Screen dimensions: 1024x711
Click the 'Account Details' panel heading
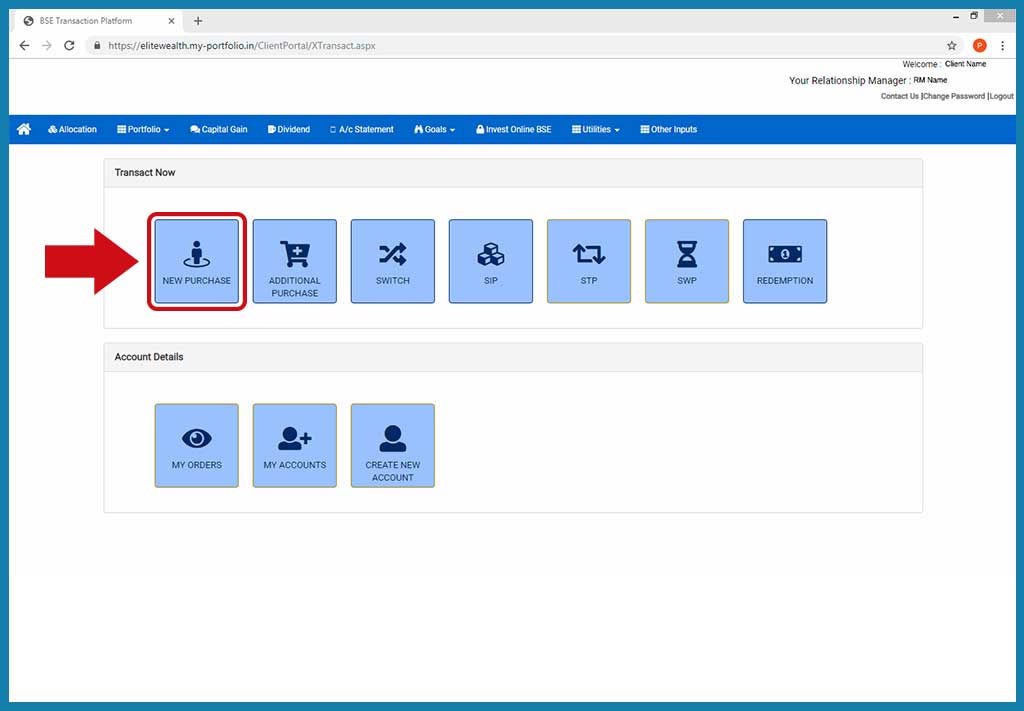[x=149, y=356]
